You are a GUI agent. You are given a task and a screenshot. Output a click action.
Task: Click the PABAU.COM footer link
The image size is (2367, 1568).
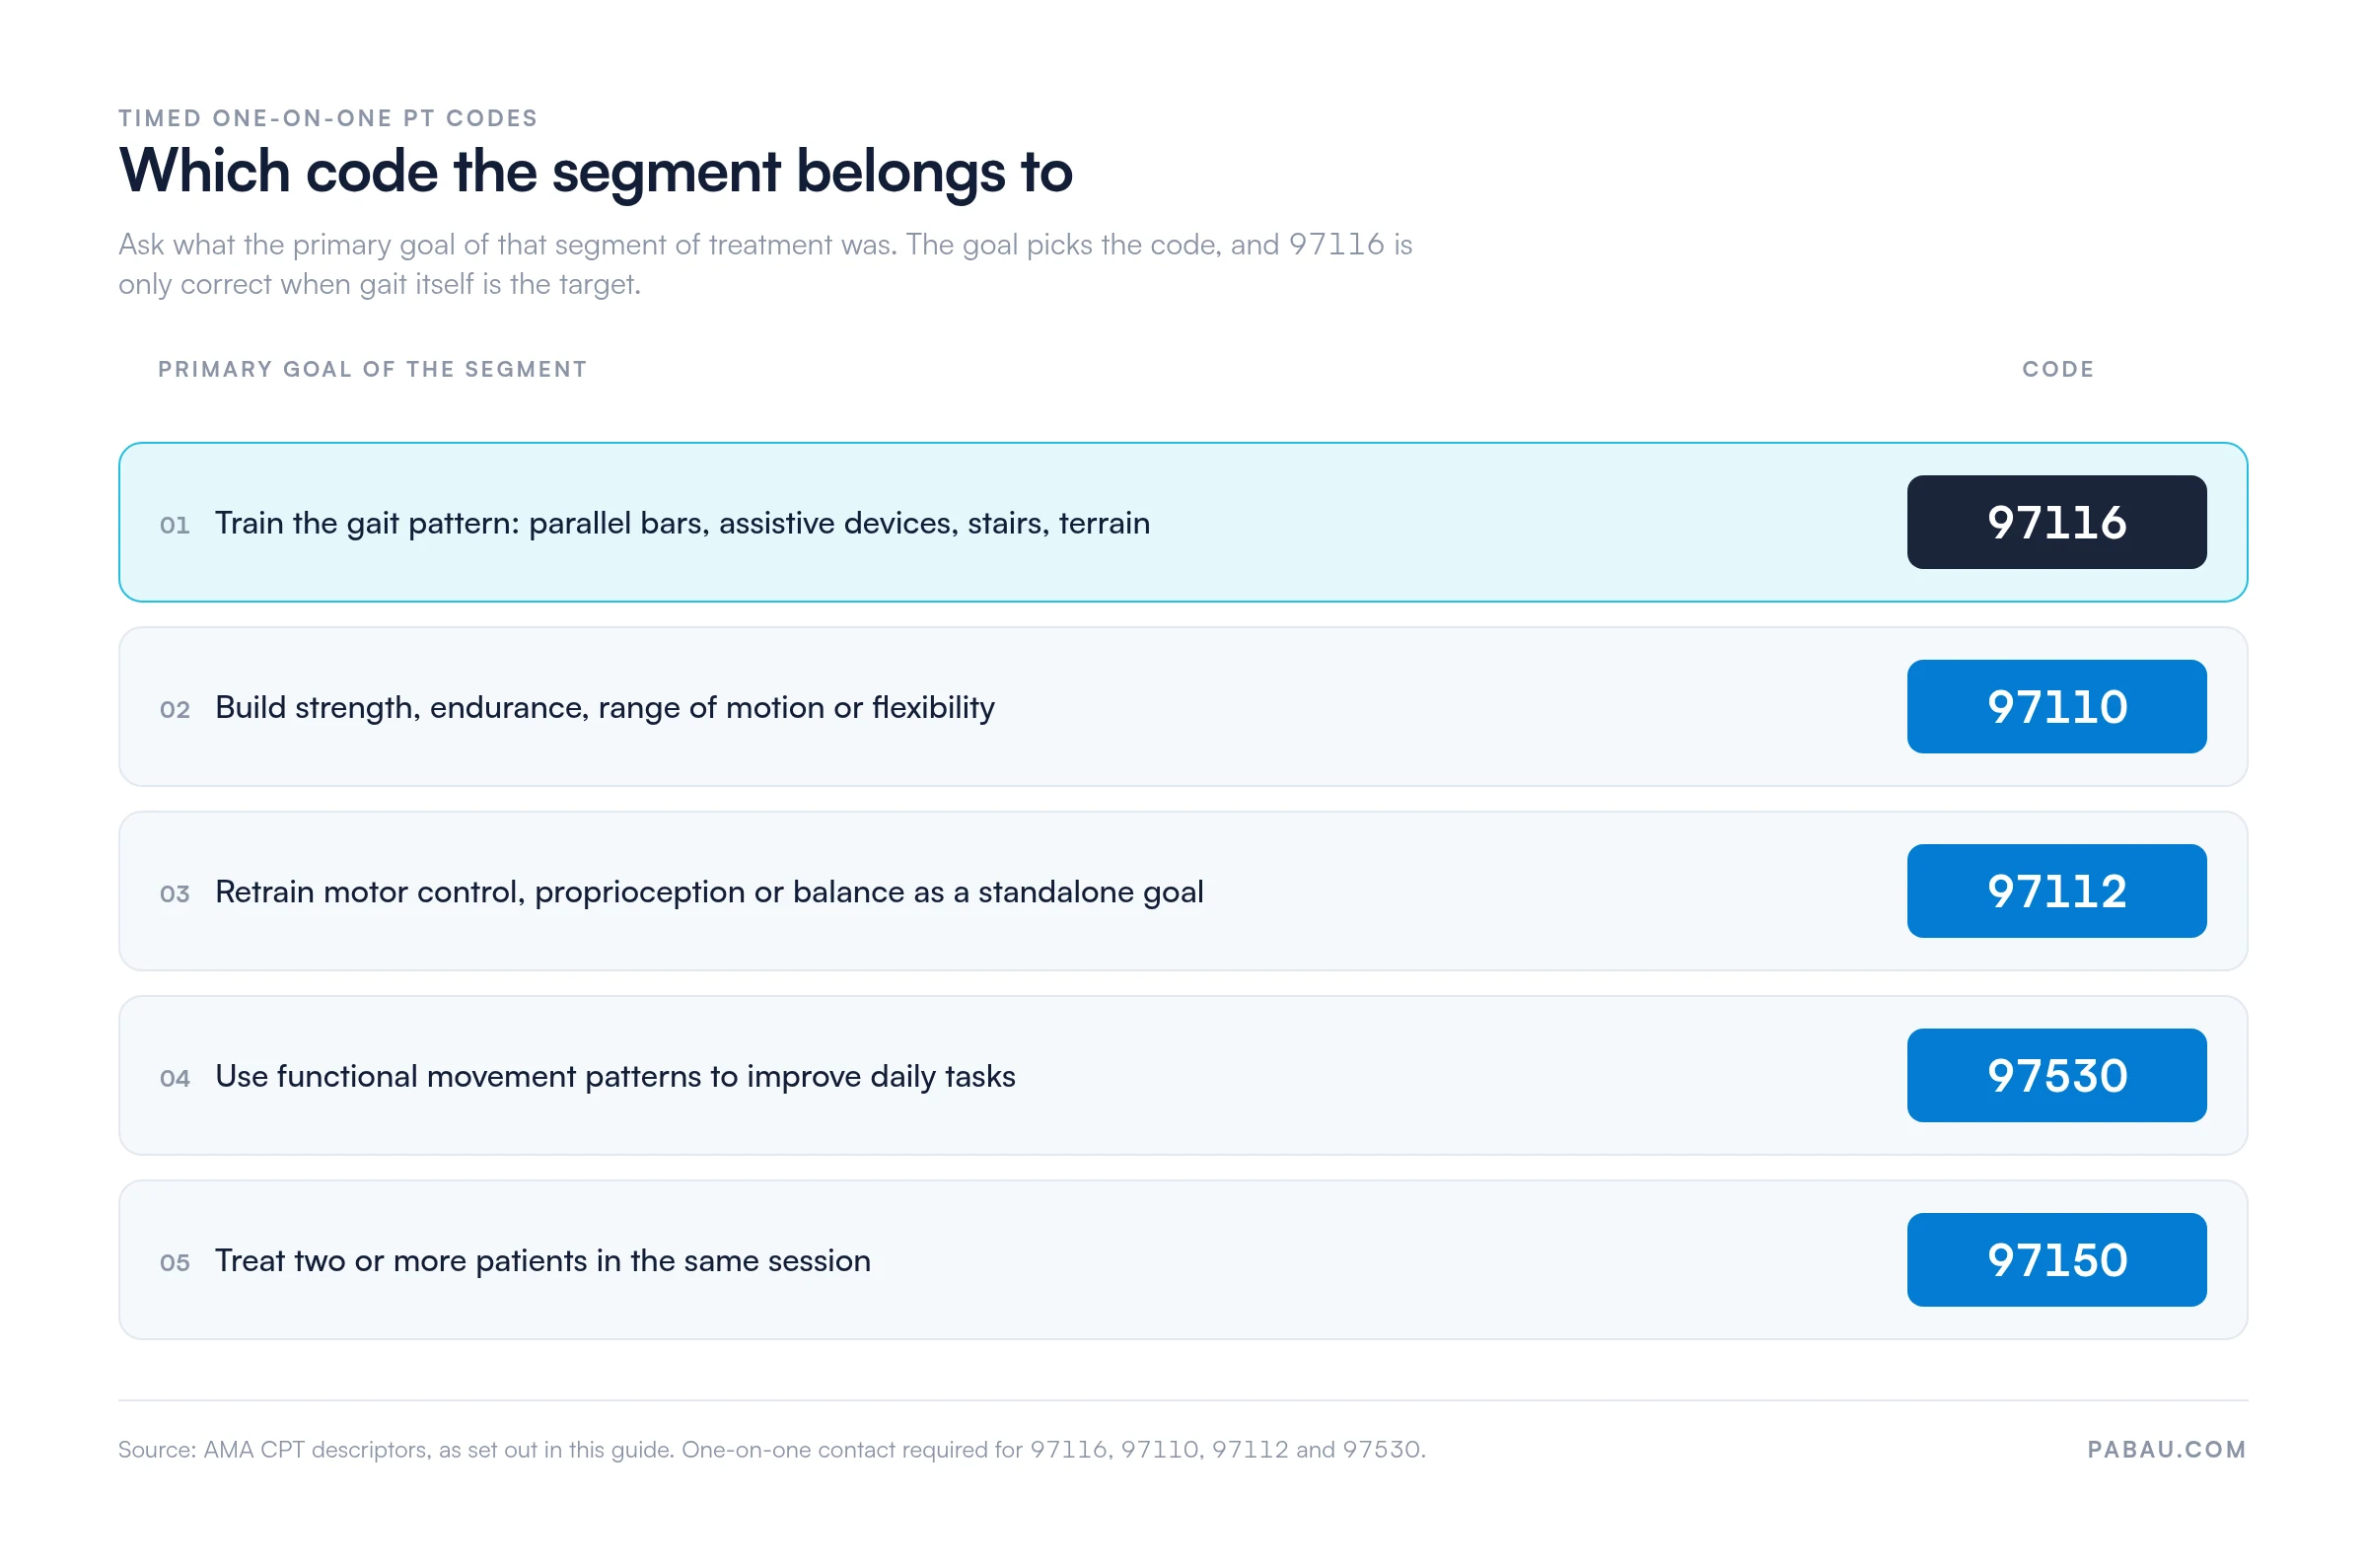click(2166, 1450)
